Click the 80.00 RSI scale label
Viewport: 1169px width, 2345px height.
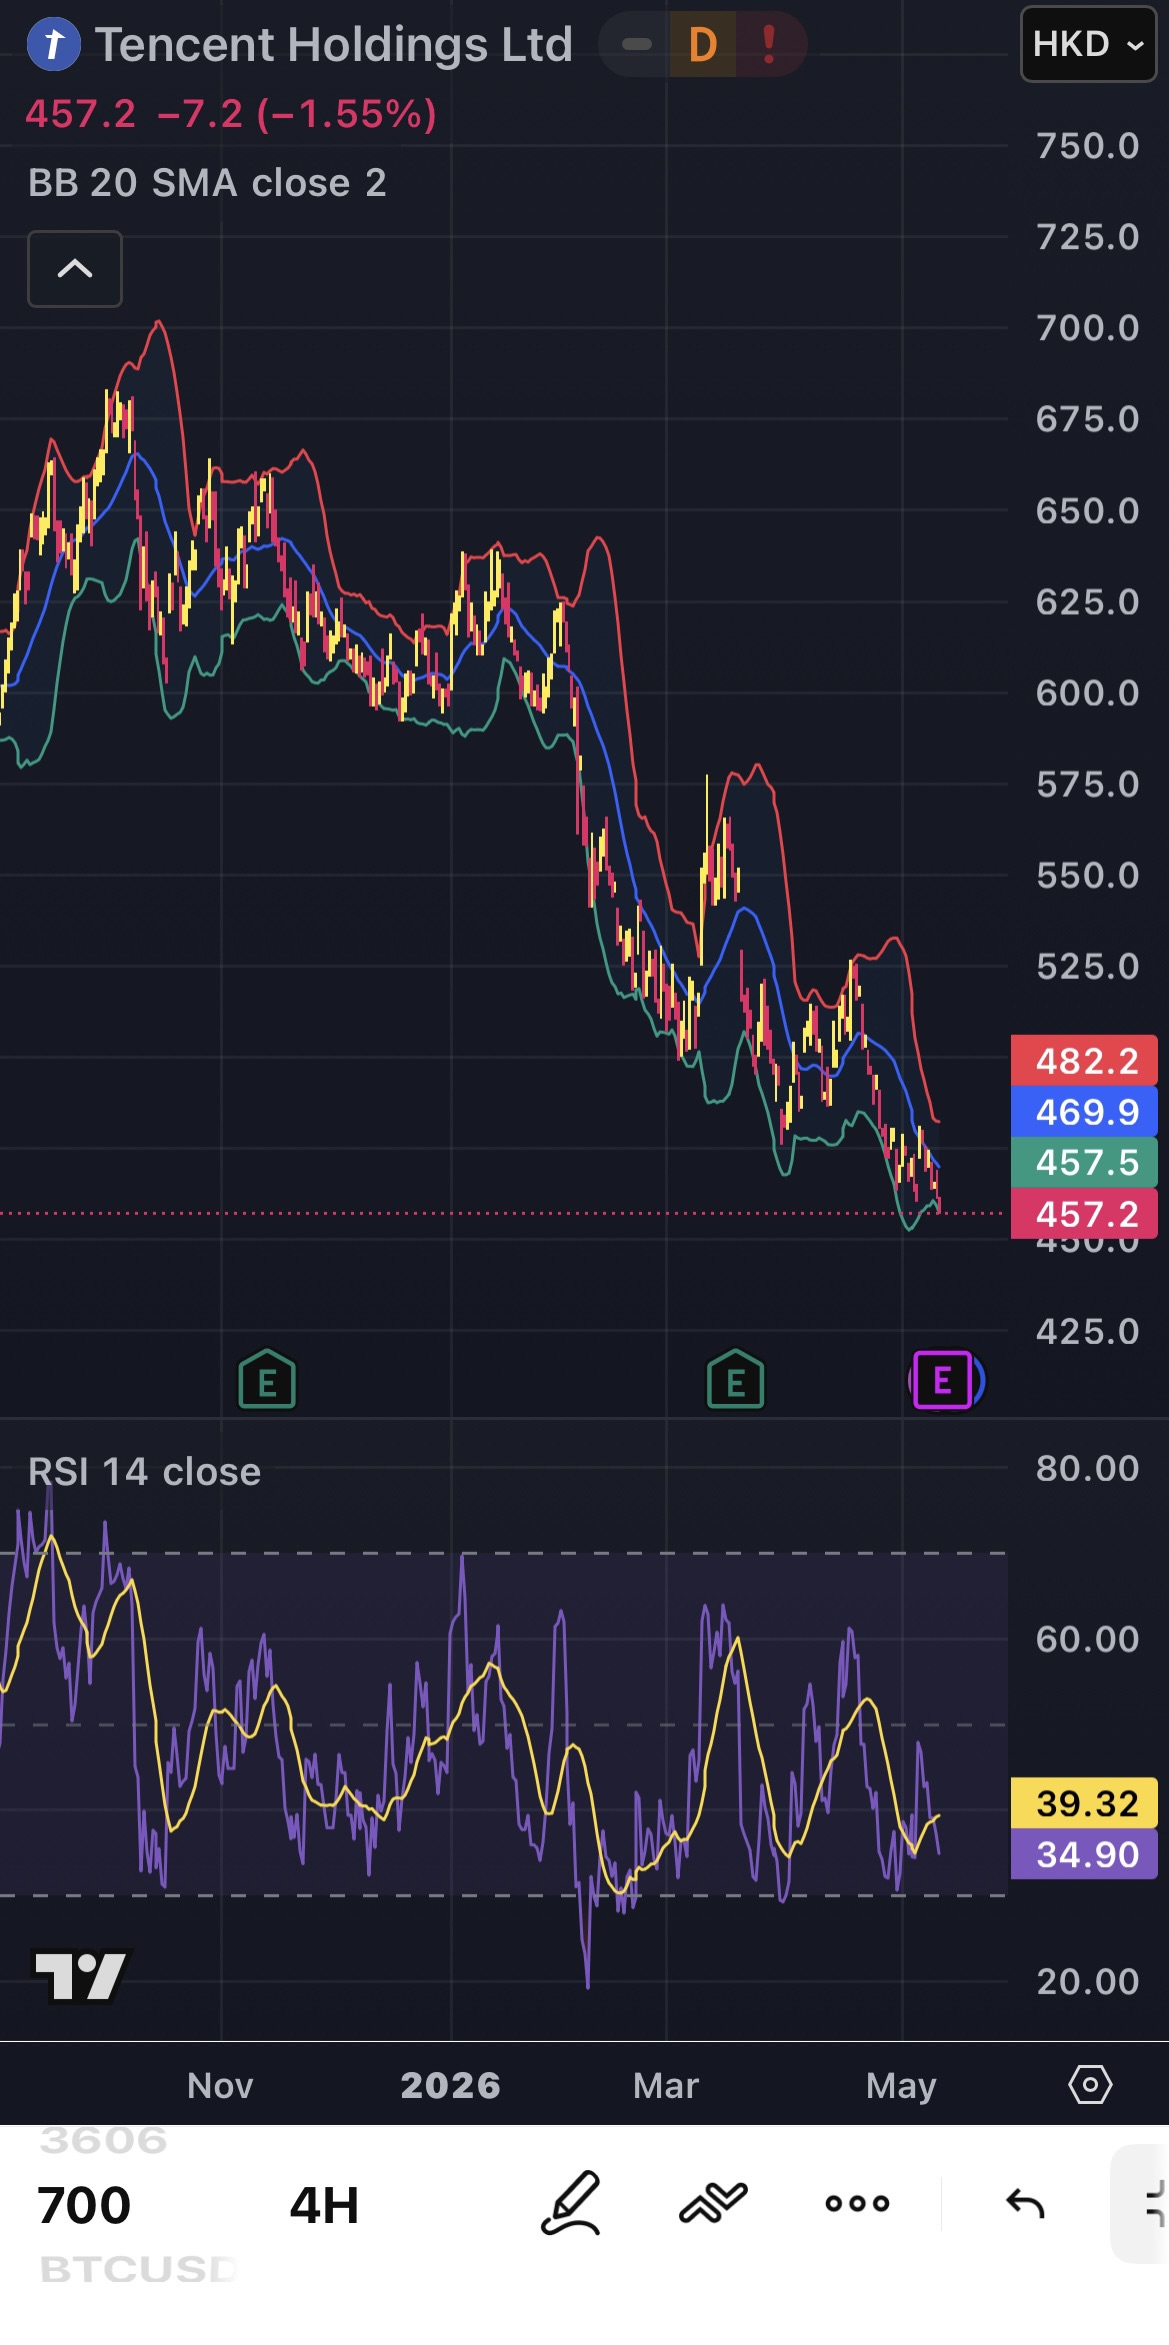tap(1088, 1468)
